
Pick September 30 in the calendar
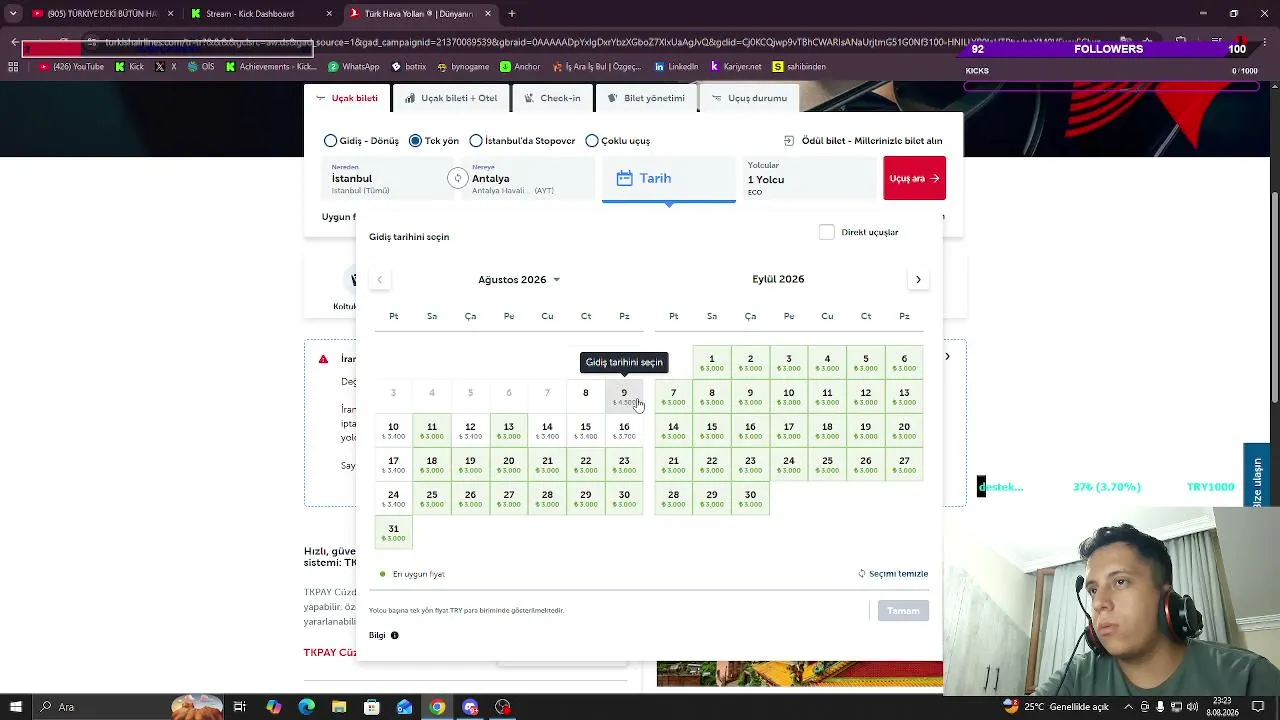tap(750, 498)
